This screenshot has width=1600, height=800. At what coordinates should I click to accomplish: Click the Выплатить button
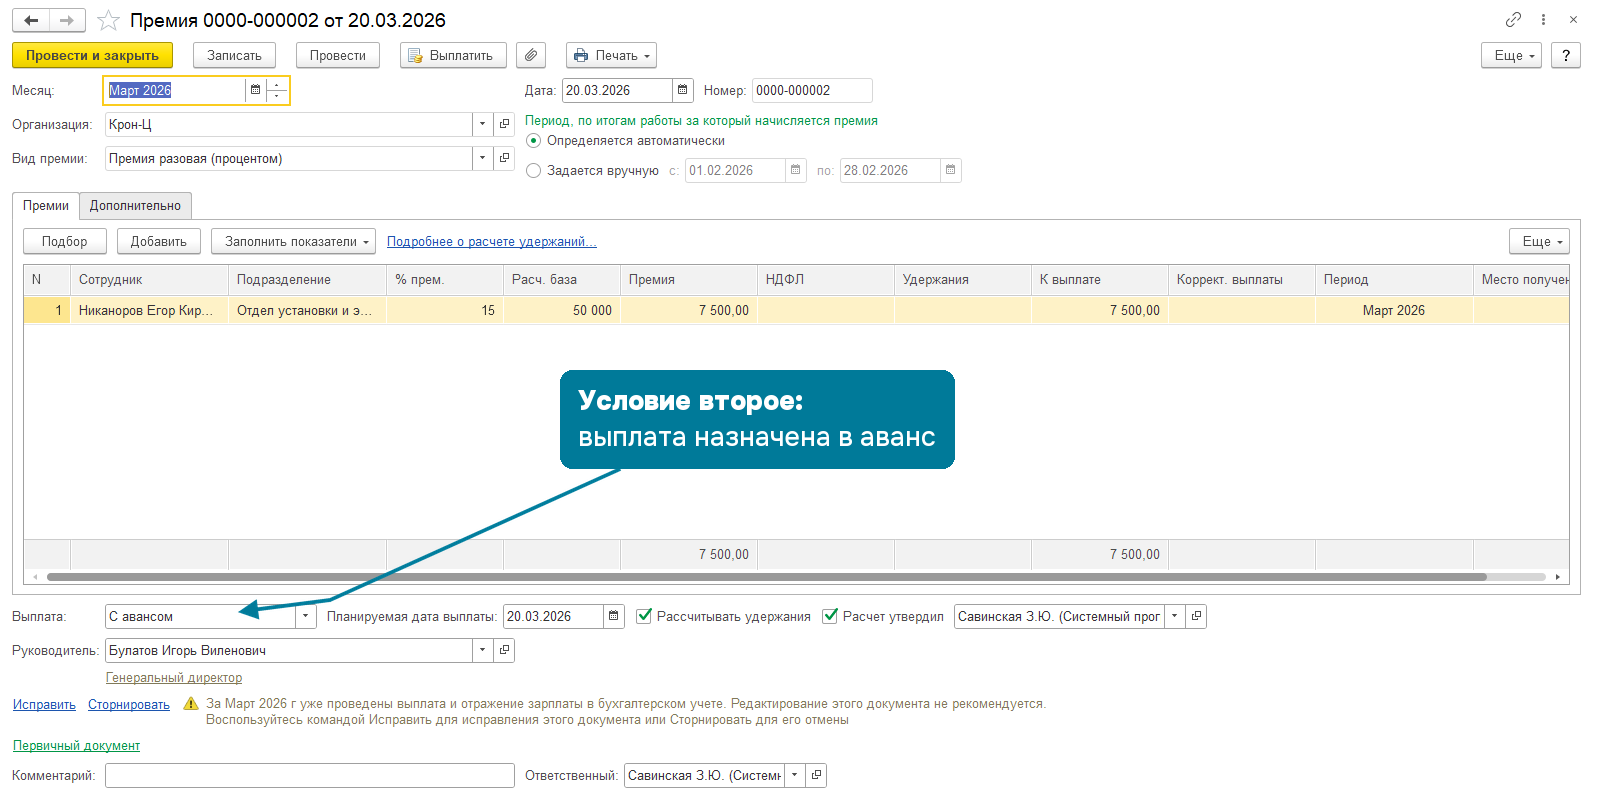[x=453, y=55]
